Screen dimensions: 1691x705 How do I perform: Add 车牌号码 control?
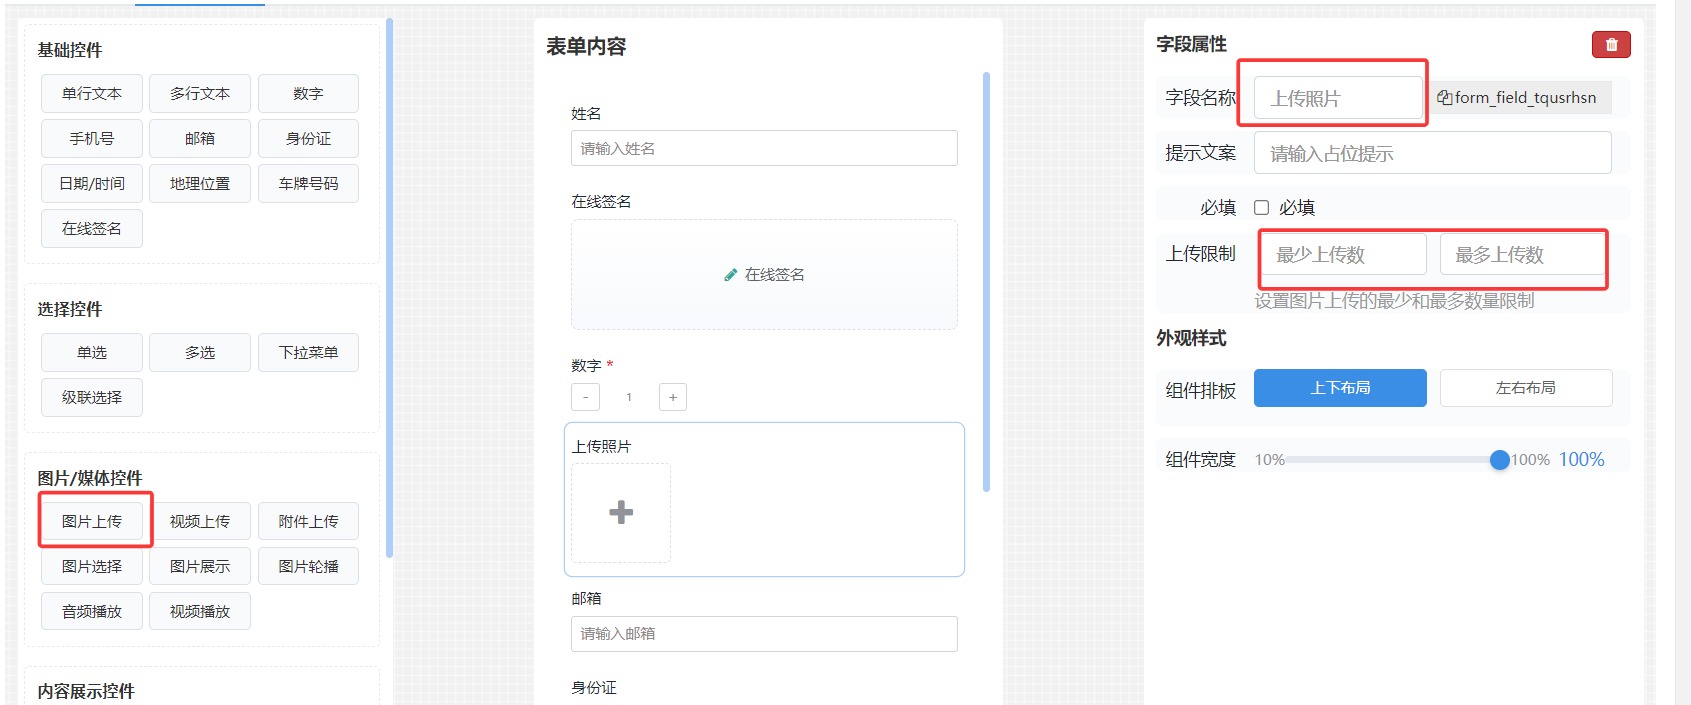click(308, 183)
